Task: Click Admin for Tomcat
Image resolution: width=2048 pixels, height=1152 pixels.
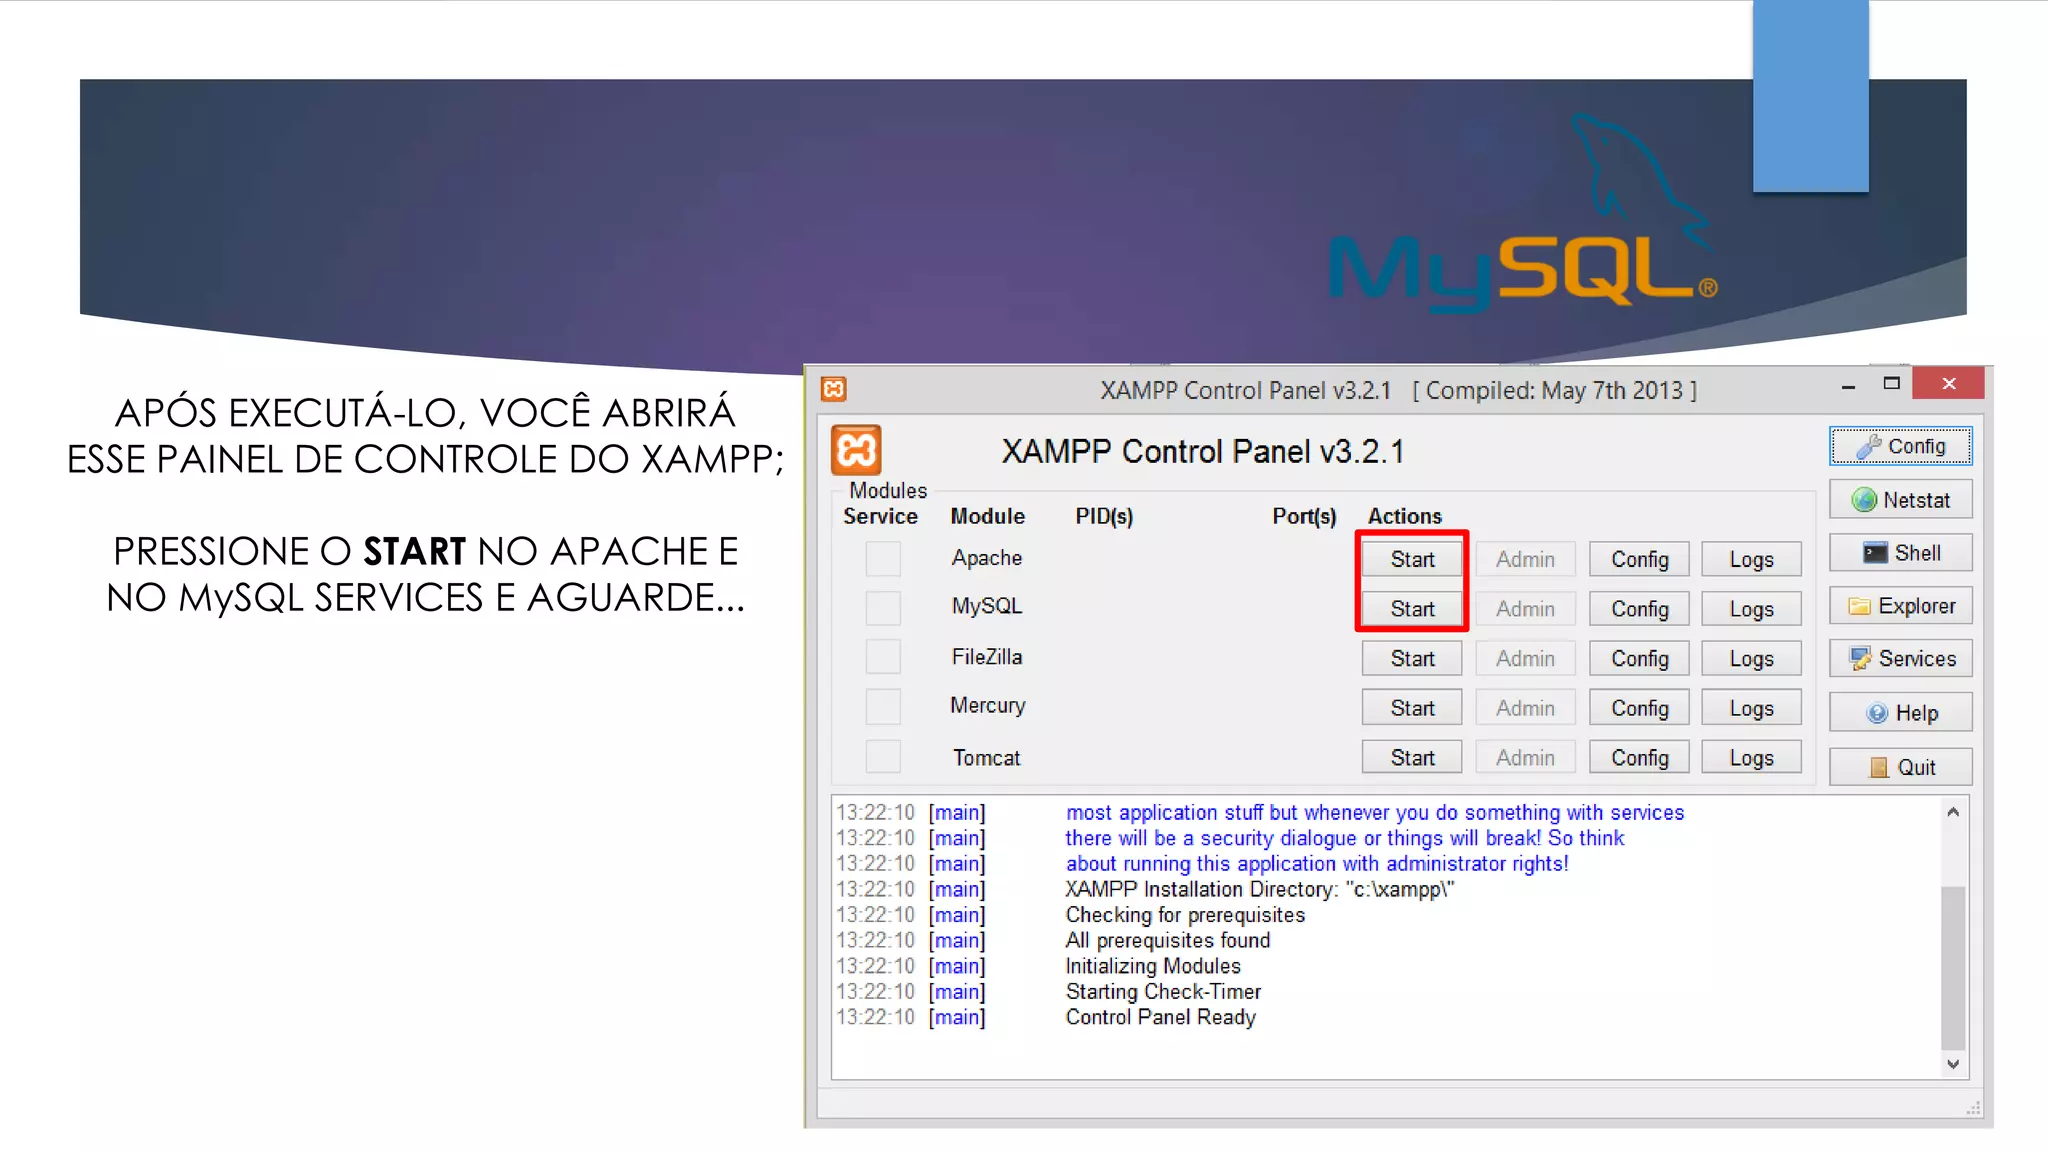Action: 1525,758
